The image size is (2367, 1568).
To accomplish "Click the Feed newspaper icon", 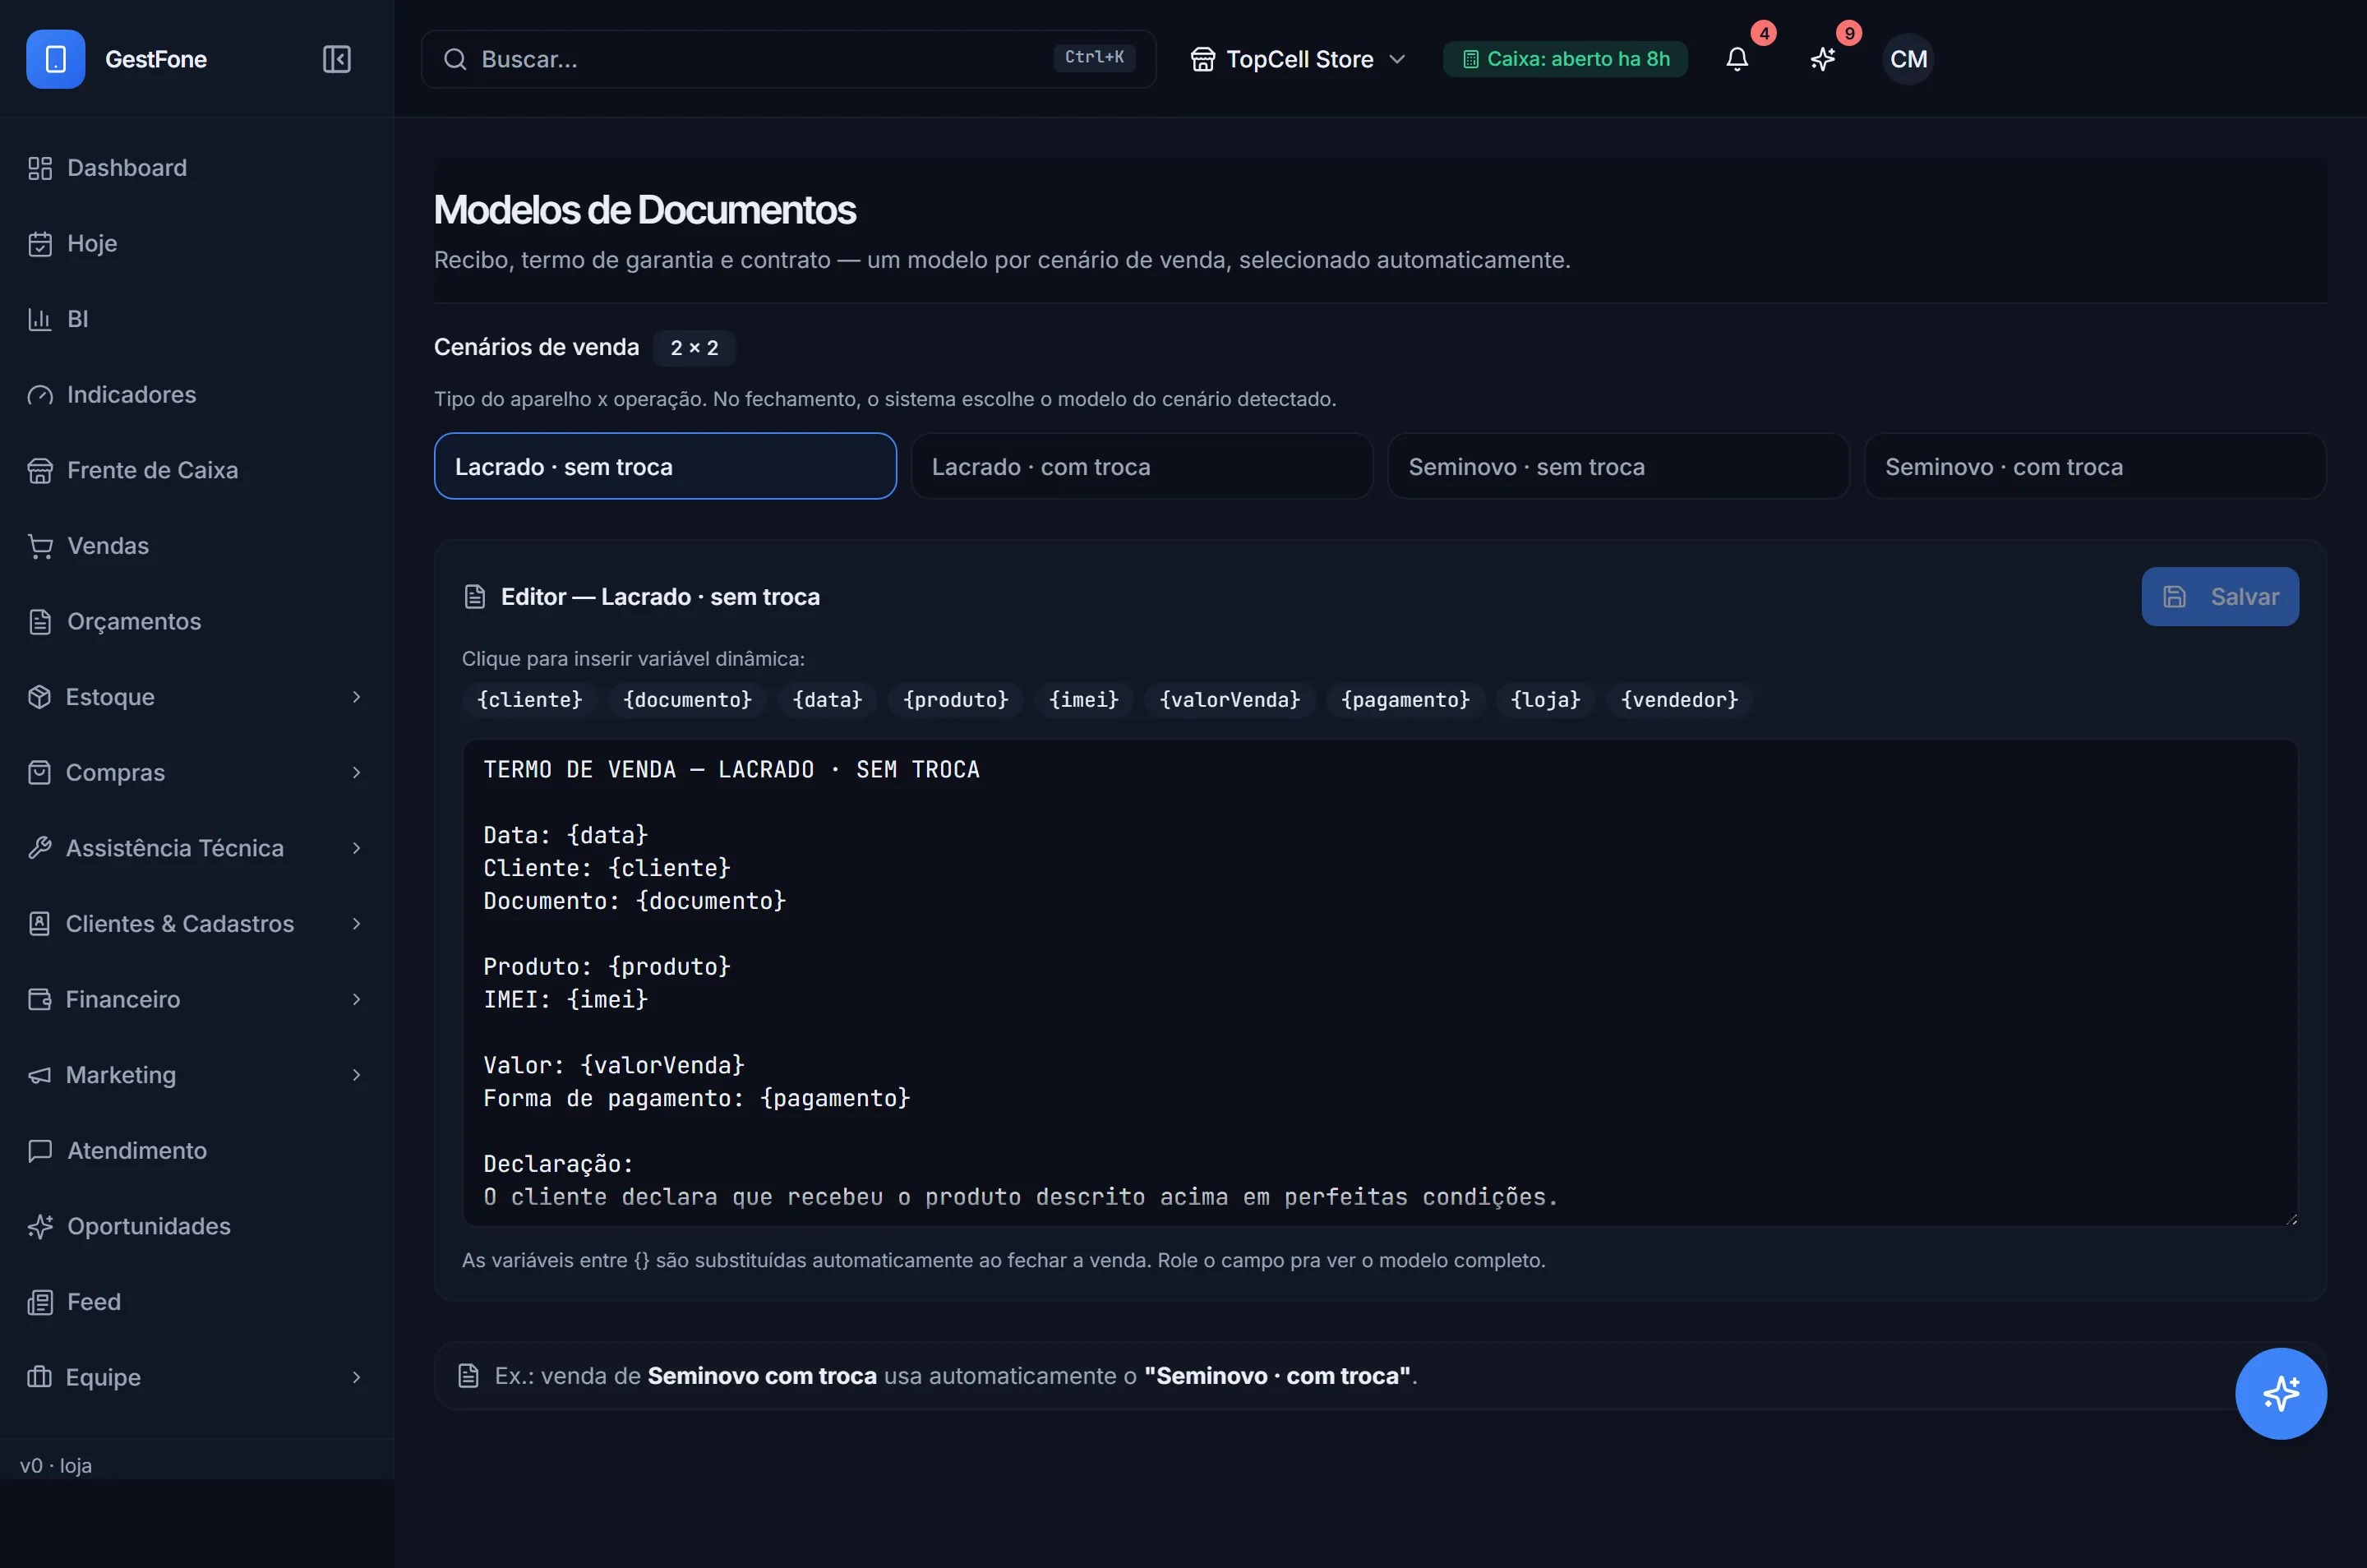I will coord(40,1302).
